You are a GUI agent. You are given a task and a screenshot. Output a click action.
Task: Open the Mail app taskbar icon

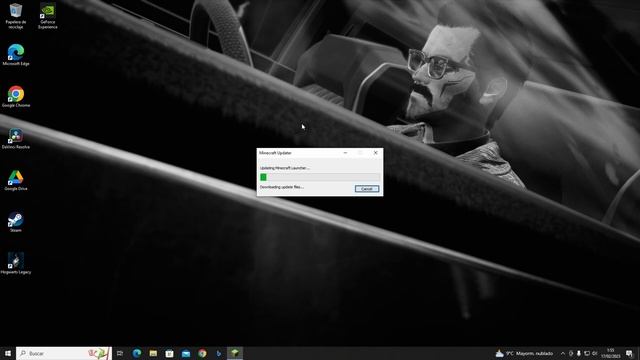[186, 353]
